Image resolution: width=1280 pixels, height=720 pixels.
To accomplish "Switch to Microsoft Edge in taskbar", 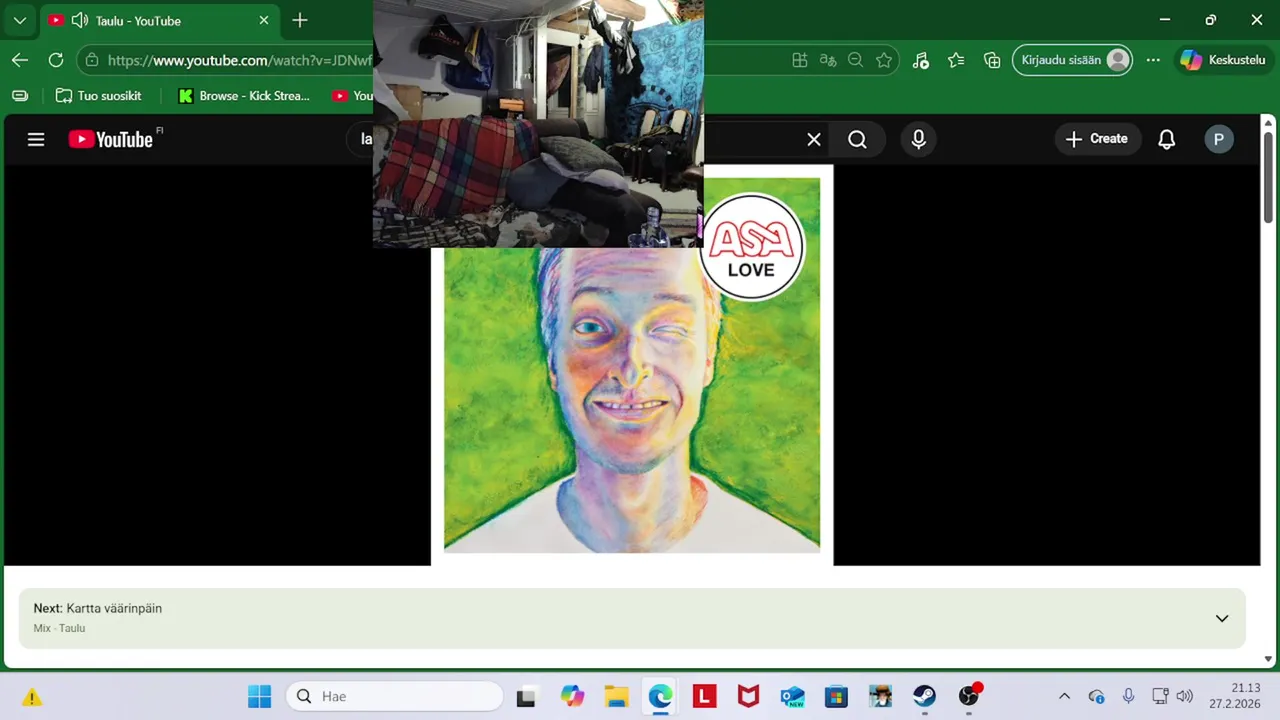I will click(x=660, y=696).
